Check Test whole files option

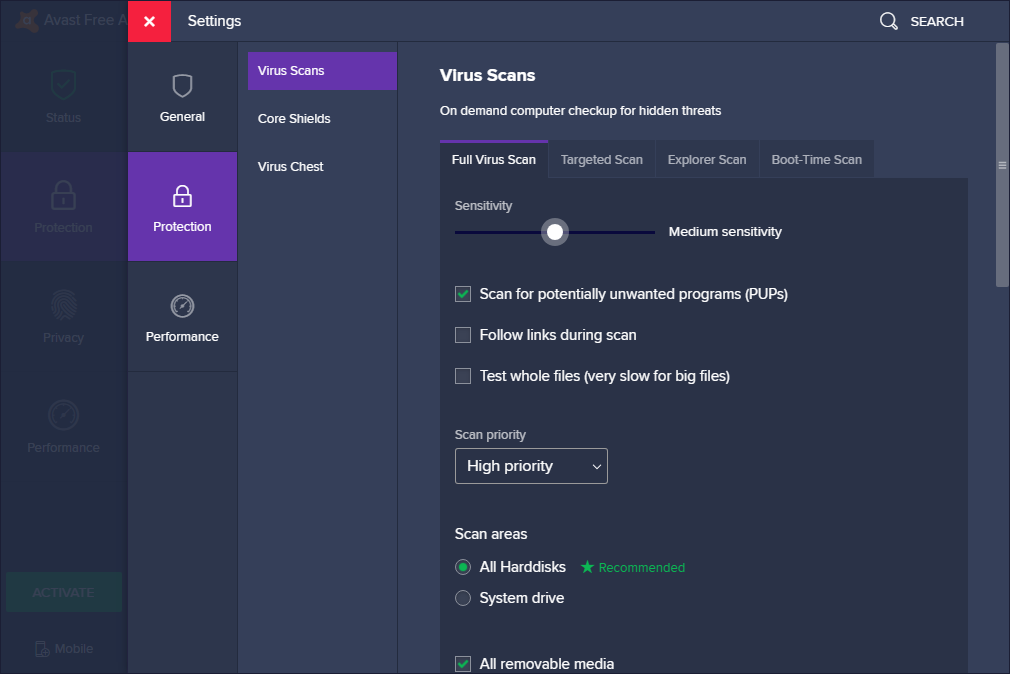[x=463, y=376]
